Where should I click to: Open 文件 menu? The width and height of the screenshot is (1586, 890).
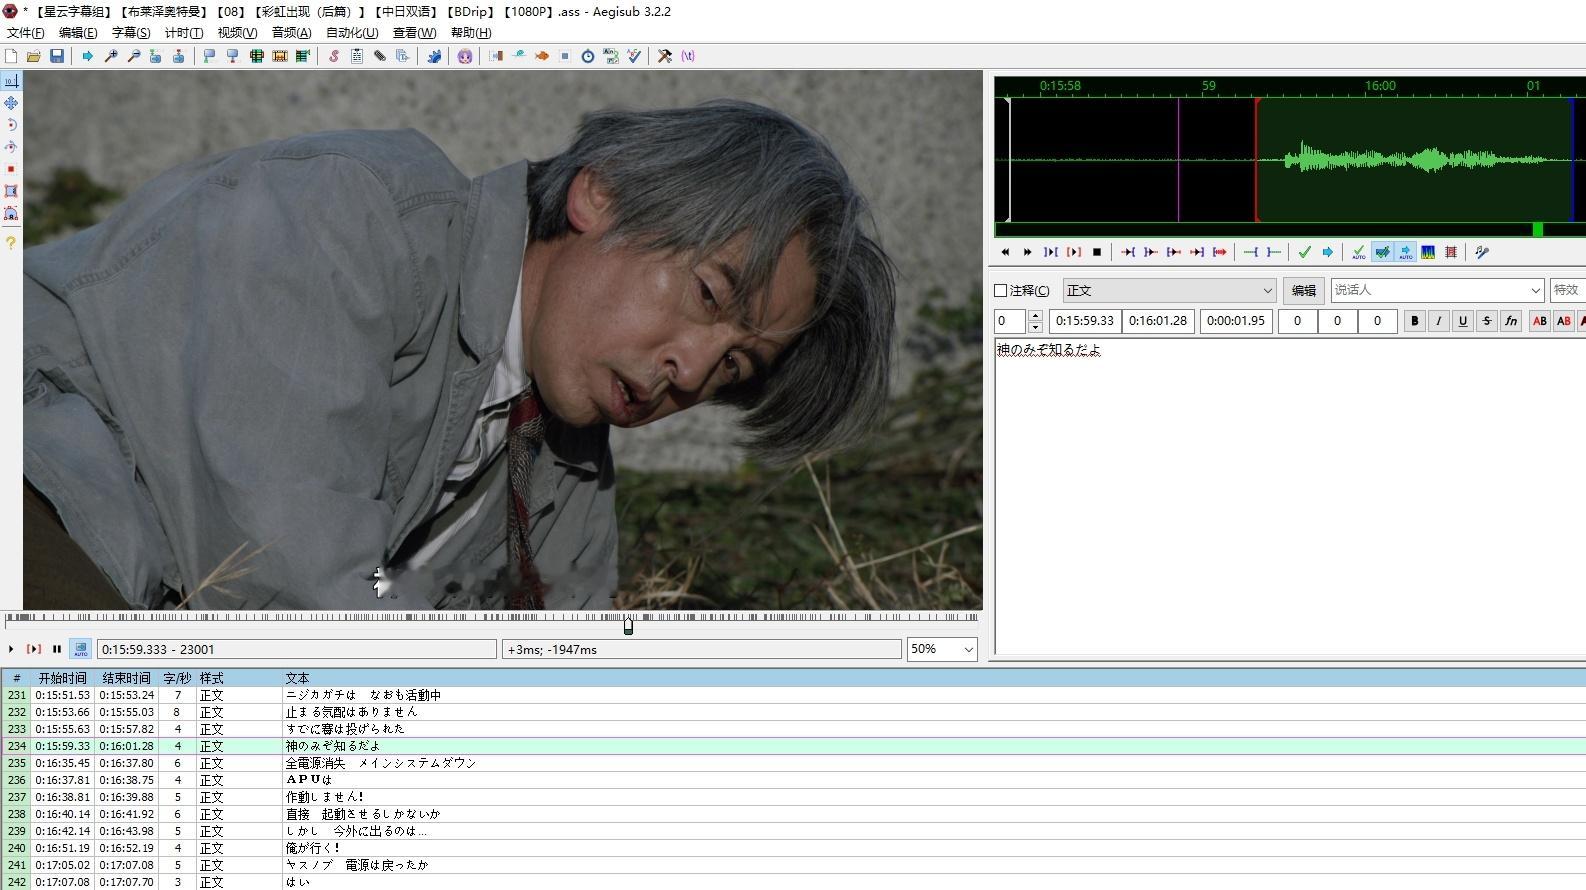[x=26, y=33]
